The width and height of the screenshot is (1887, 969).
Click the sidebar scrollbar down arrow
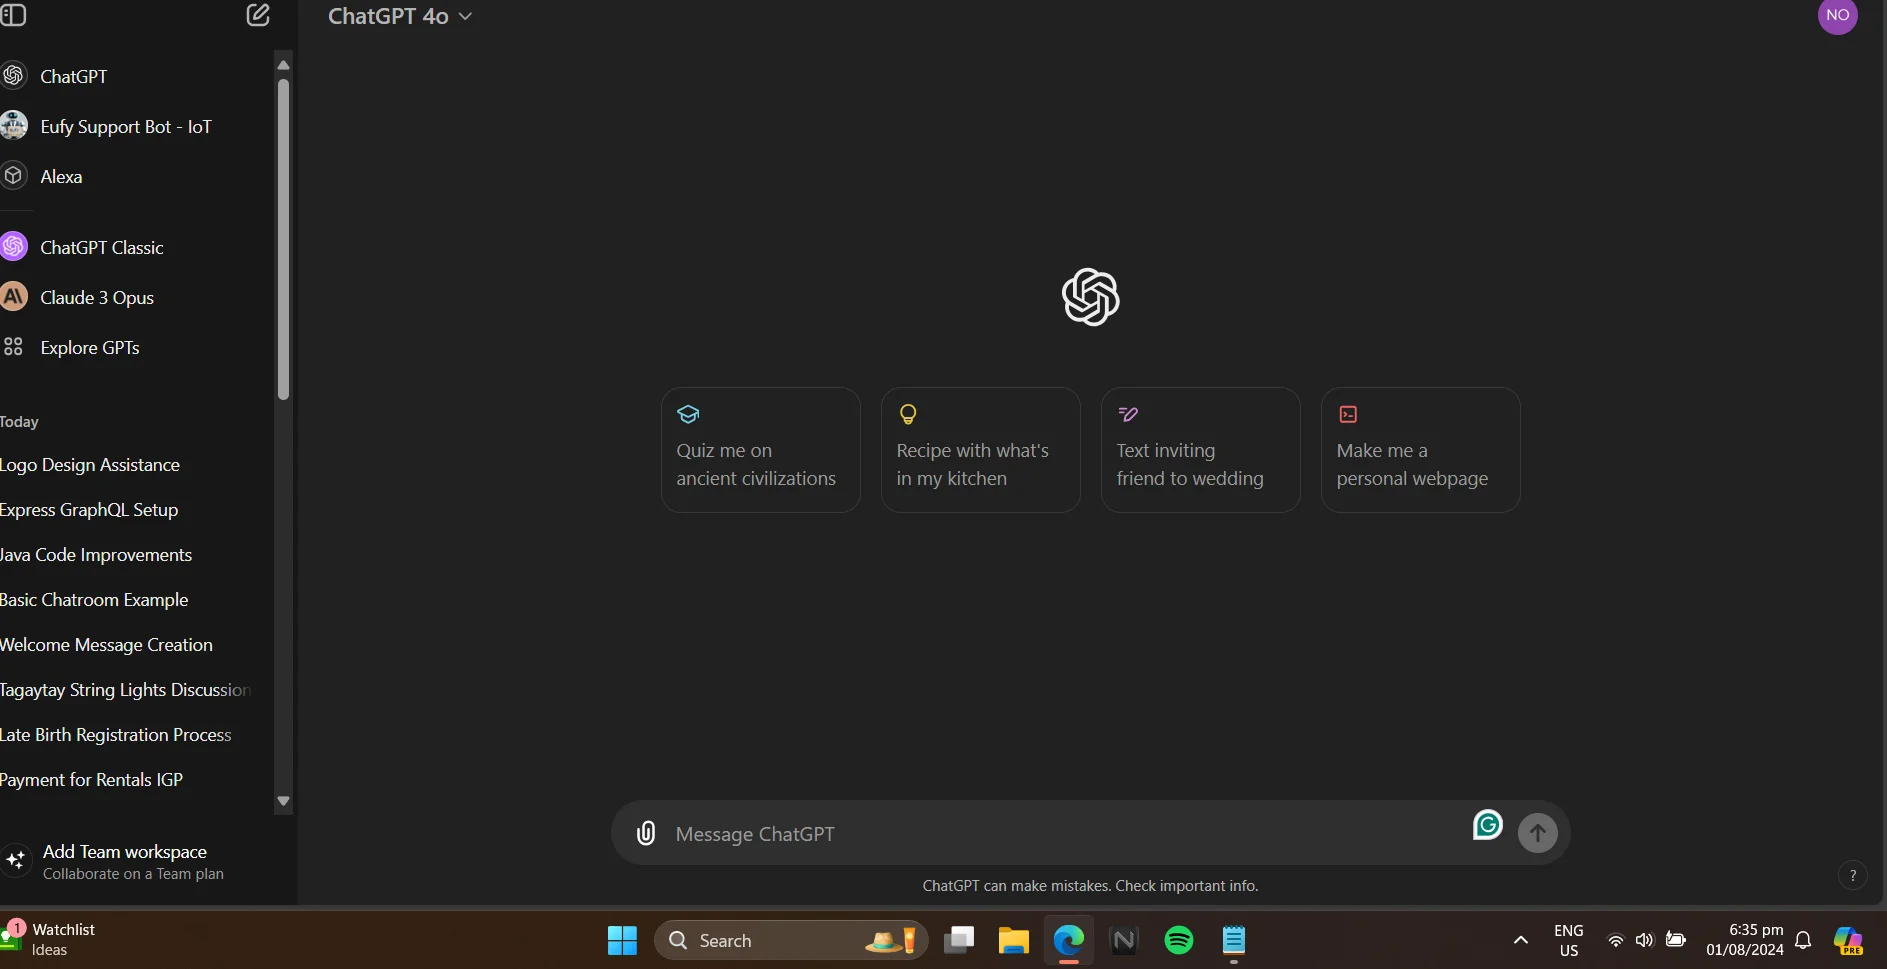(x=283, y=801)
